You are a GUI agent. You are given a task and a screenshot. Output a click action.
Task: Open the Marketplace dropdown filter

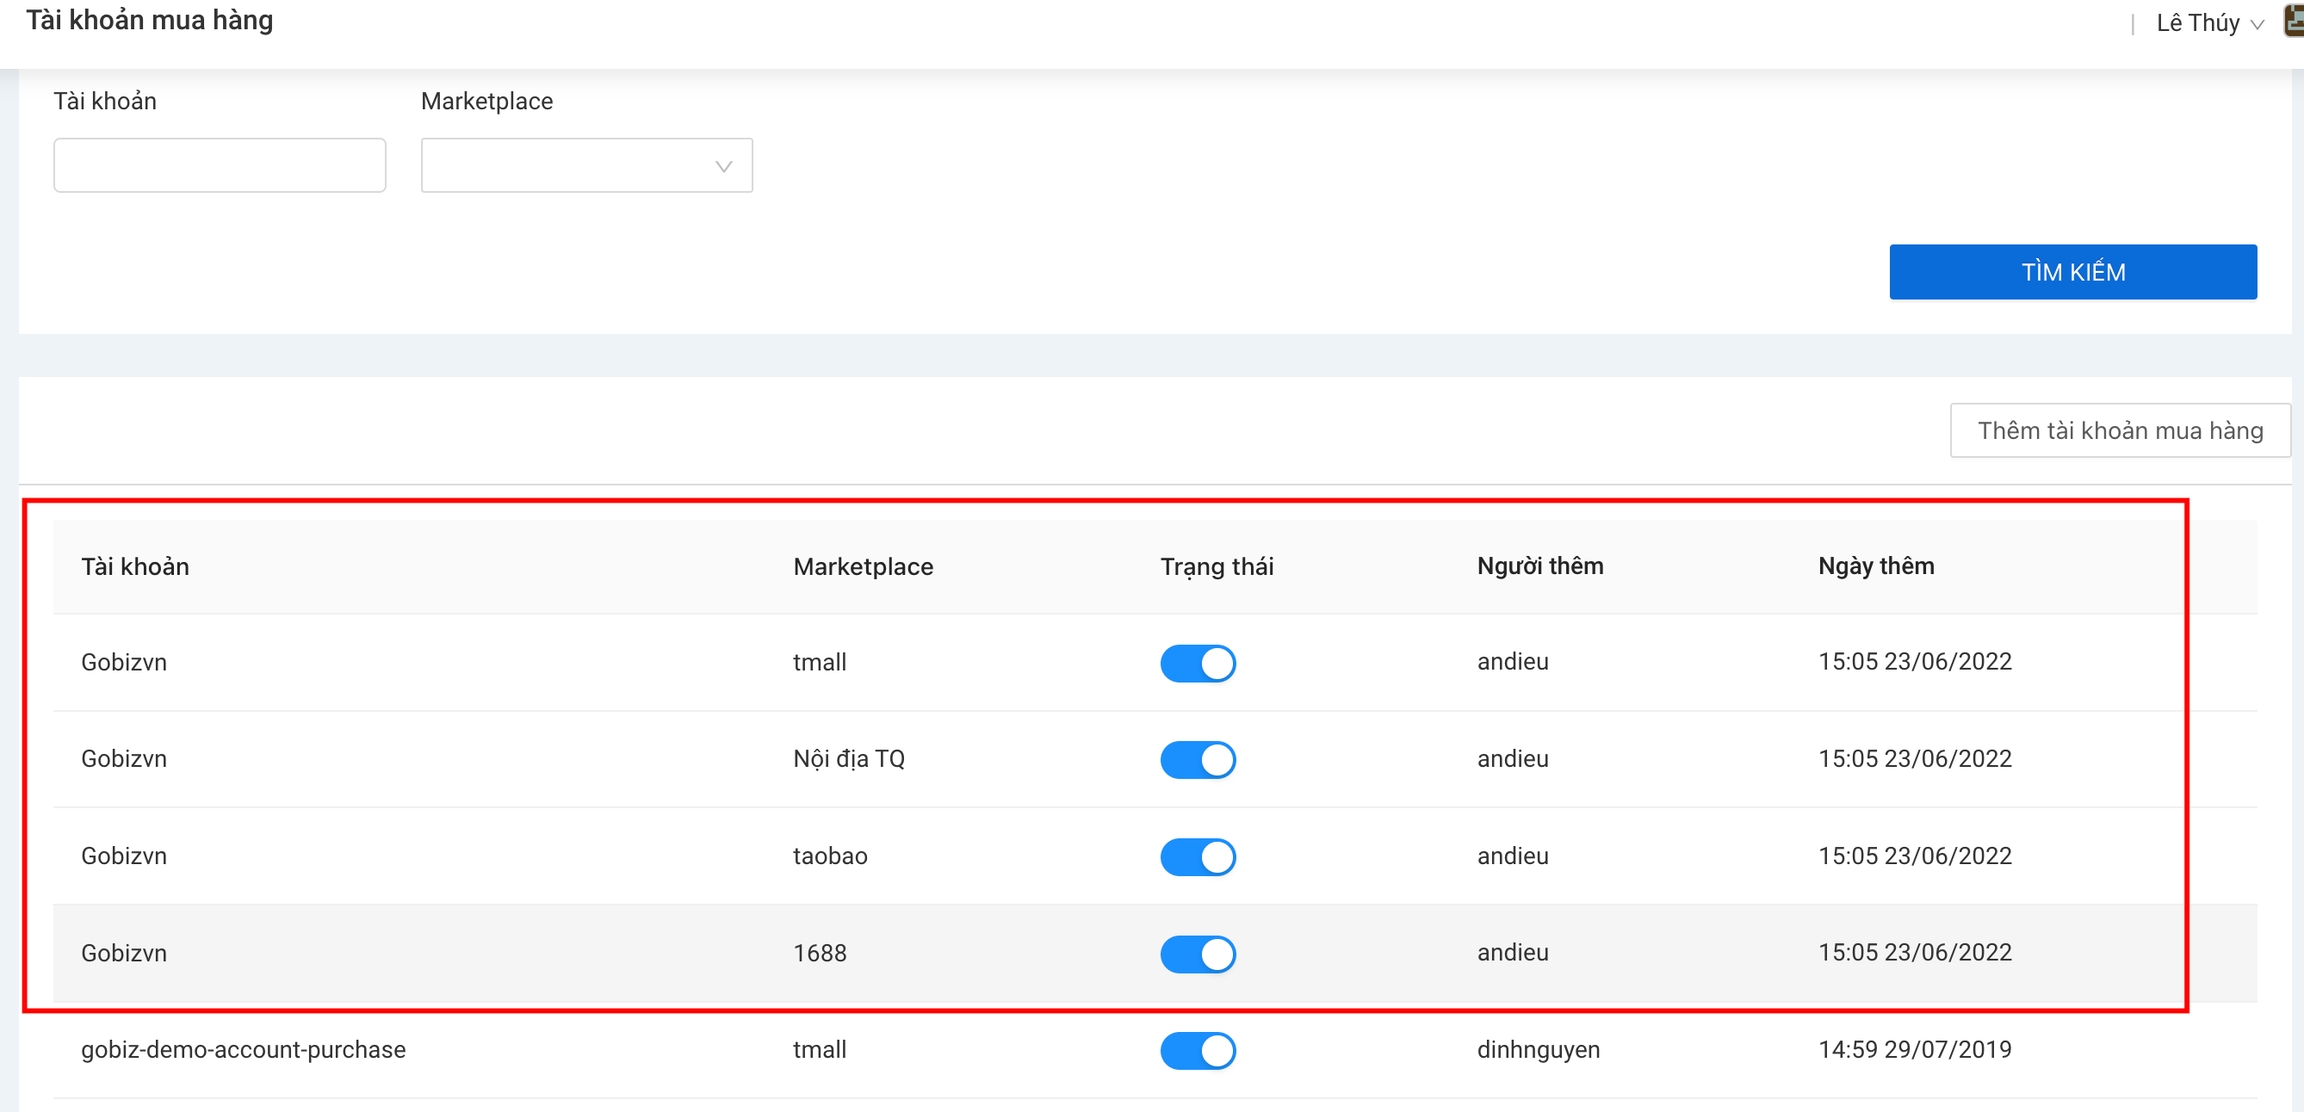click(x=586, y=166)
